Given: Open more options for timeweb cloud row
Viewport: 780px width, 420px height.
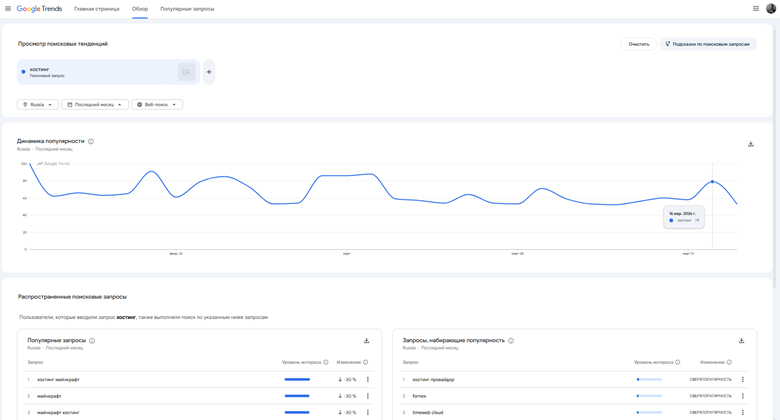Looking at the screenshot, I should (743, 413).
